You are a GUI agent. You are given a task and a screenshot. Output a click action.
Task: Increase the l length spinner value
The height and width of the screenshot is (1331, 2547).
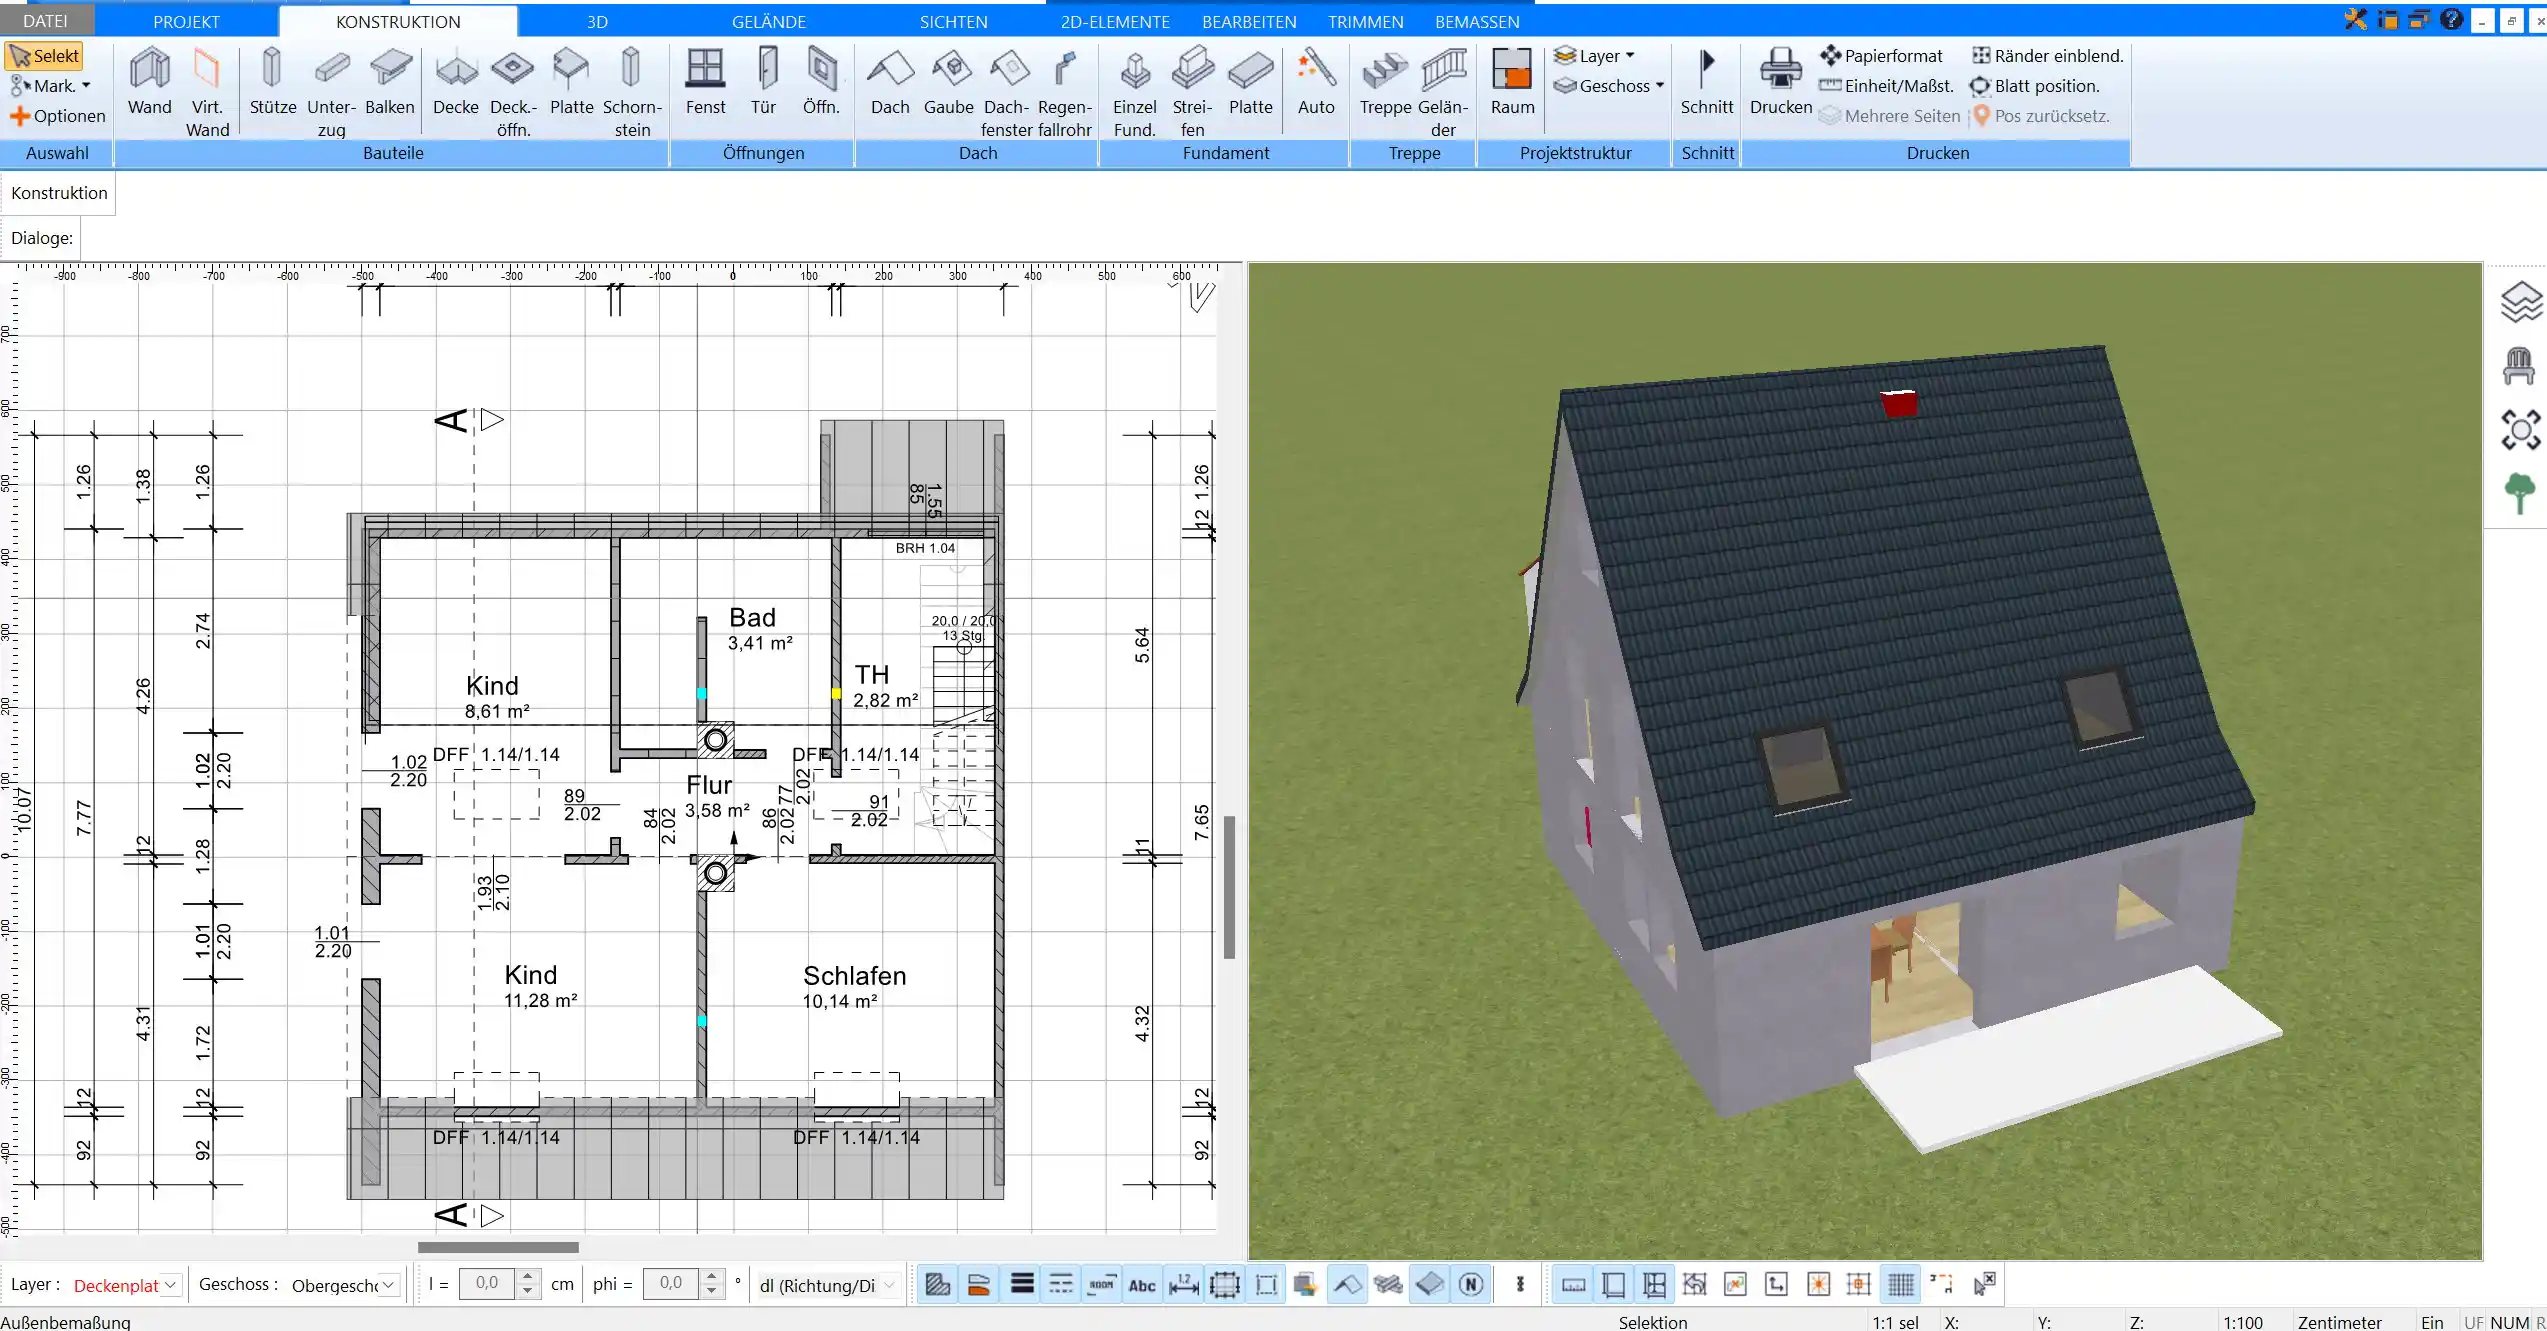point(529,1277)
